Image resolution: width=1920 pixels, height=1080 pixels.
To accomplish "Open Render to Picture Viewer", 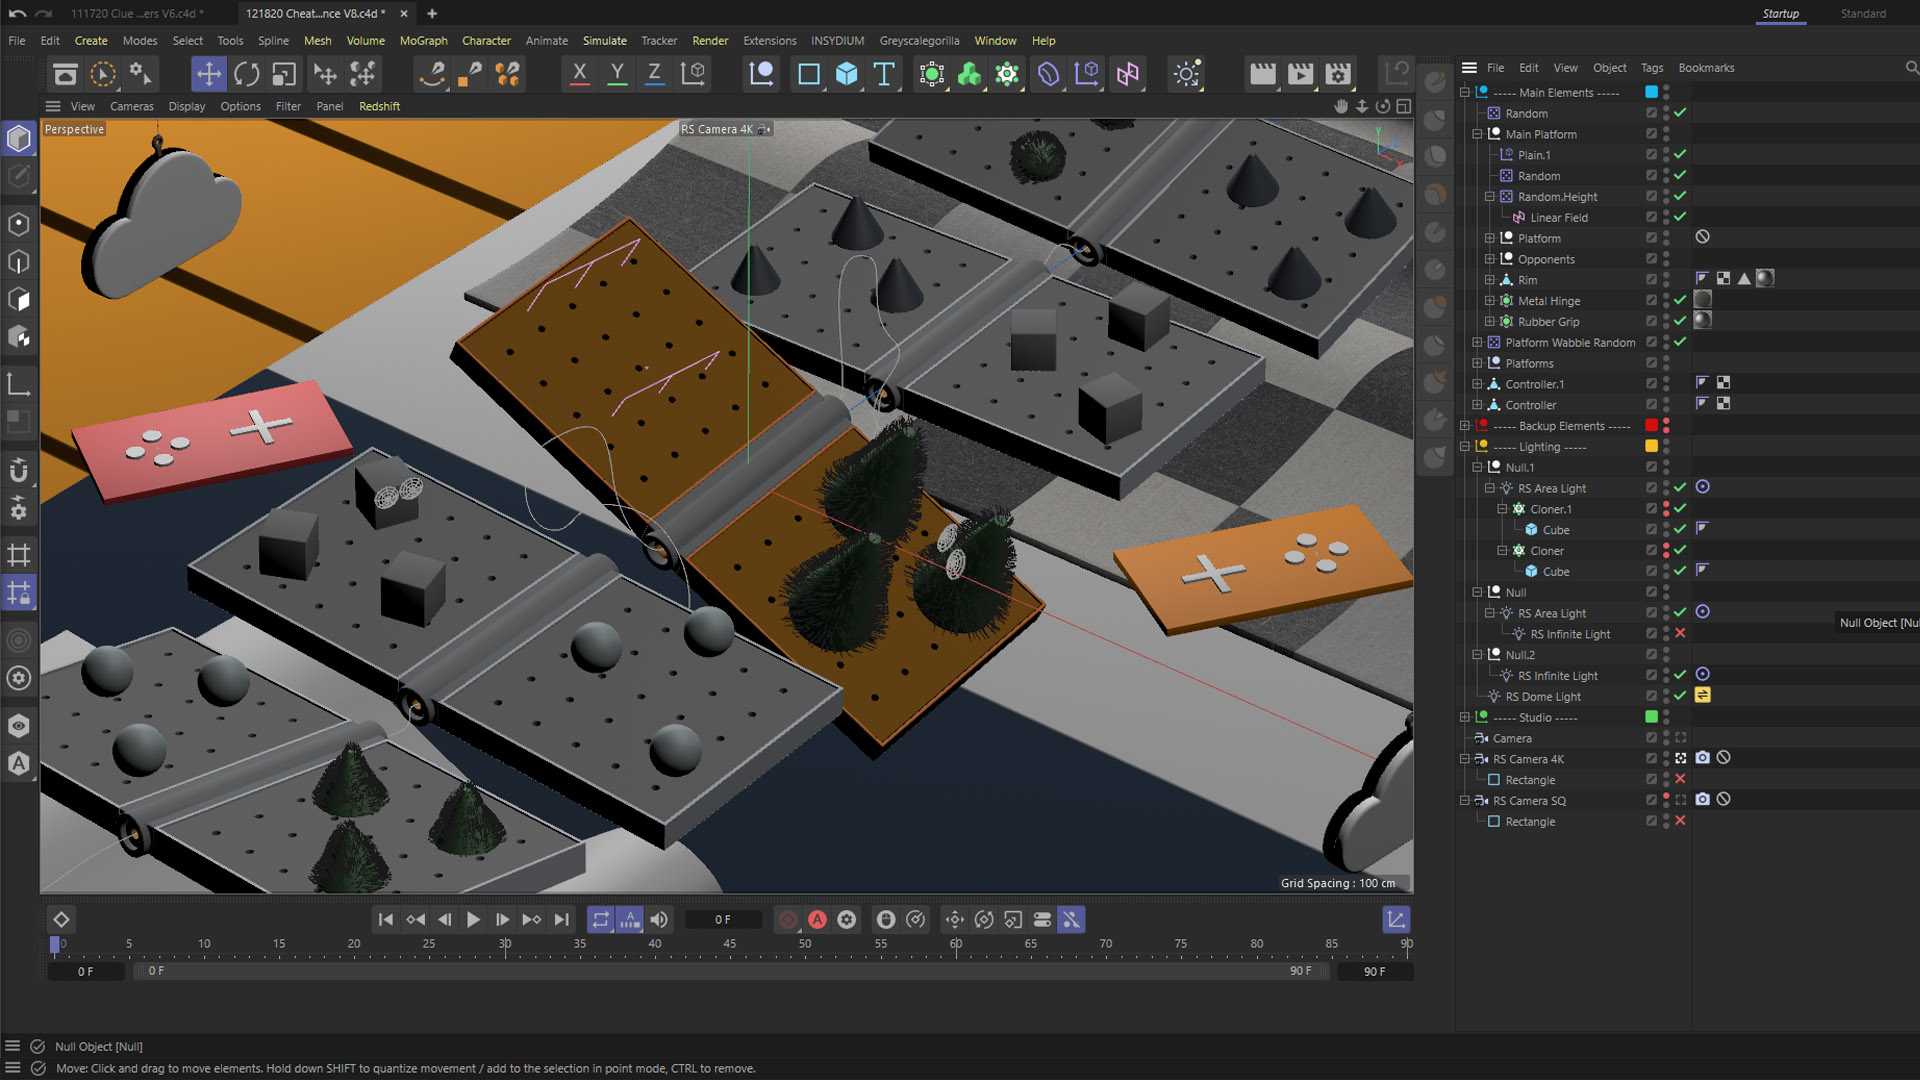I will pyautogui.click(x=1300, y=74).
